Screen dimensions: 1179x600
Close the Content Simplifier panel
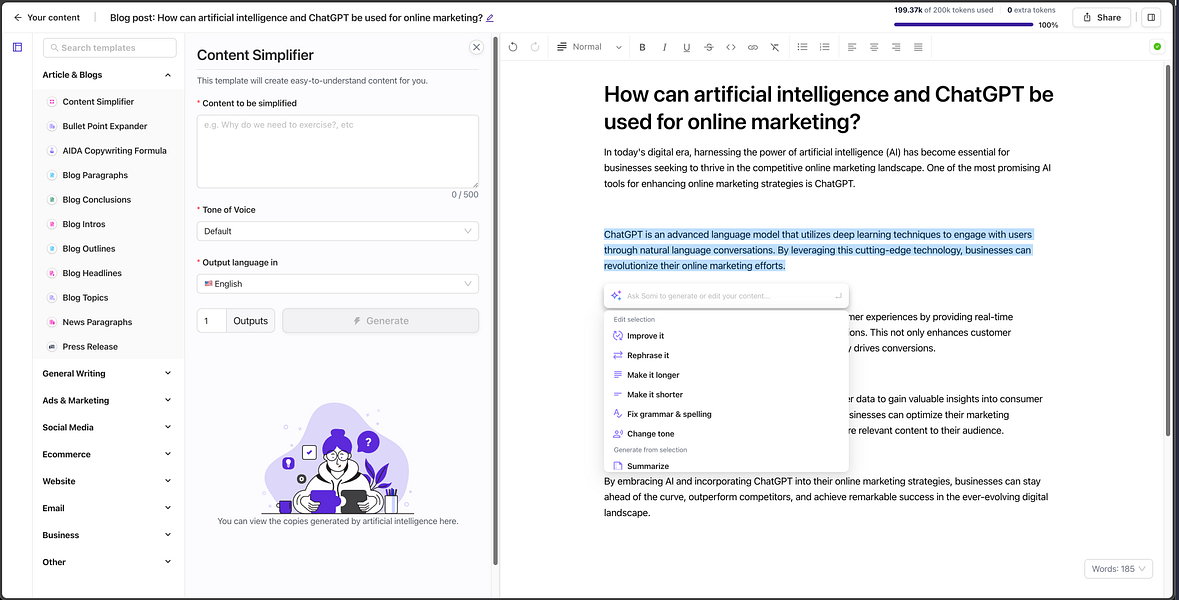coord(476,47)
